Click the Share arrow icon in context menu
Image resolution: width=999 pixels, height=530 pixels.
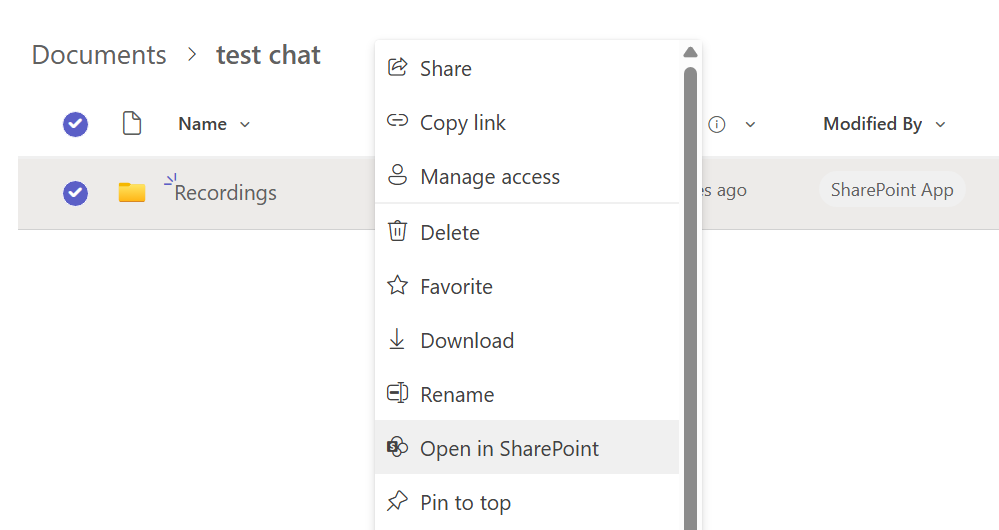tap(397, 68)
